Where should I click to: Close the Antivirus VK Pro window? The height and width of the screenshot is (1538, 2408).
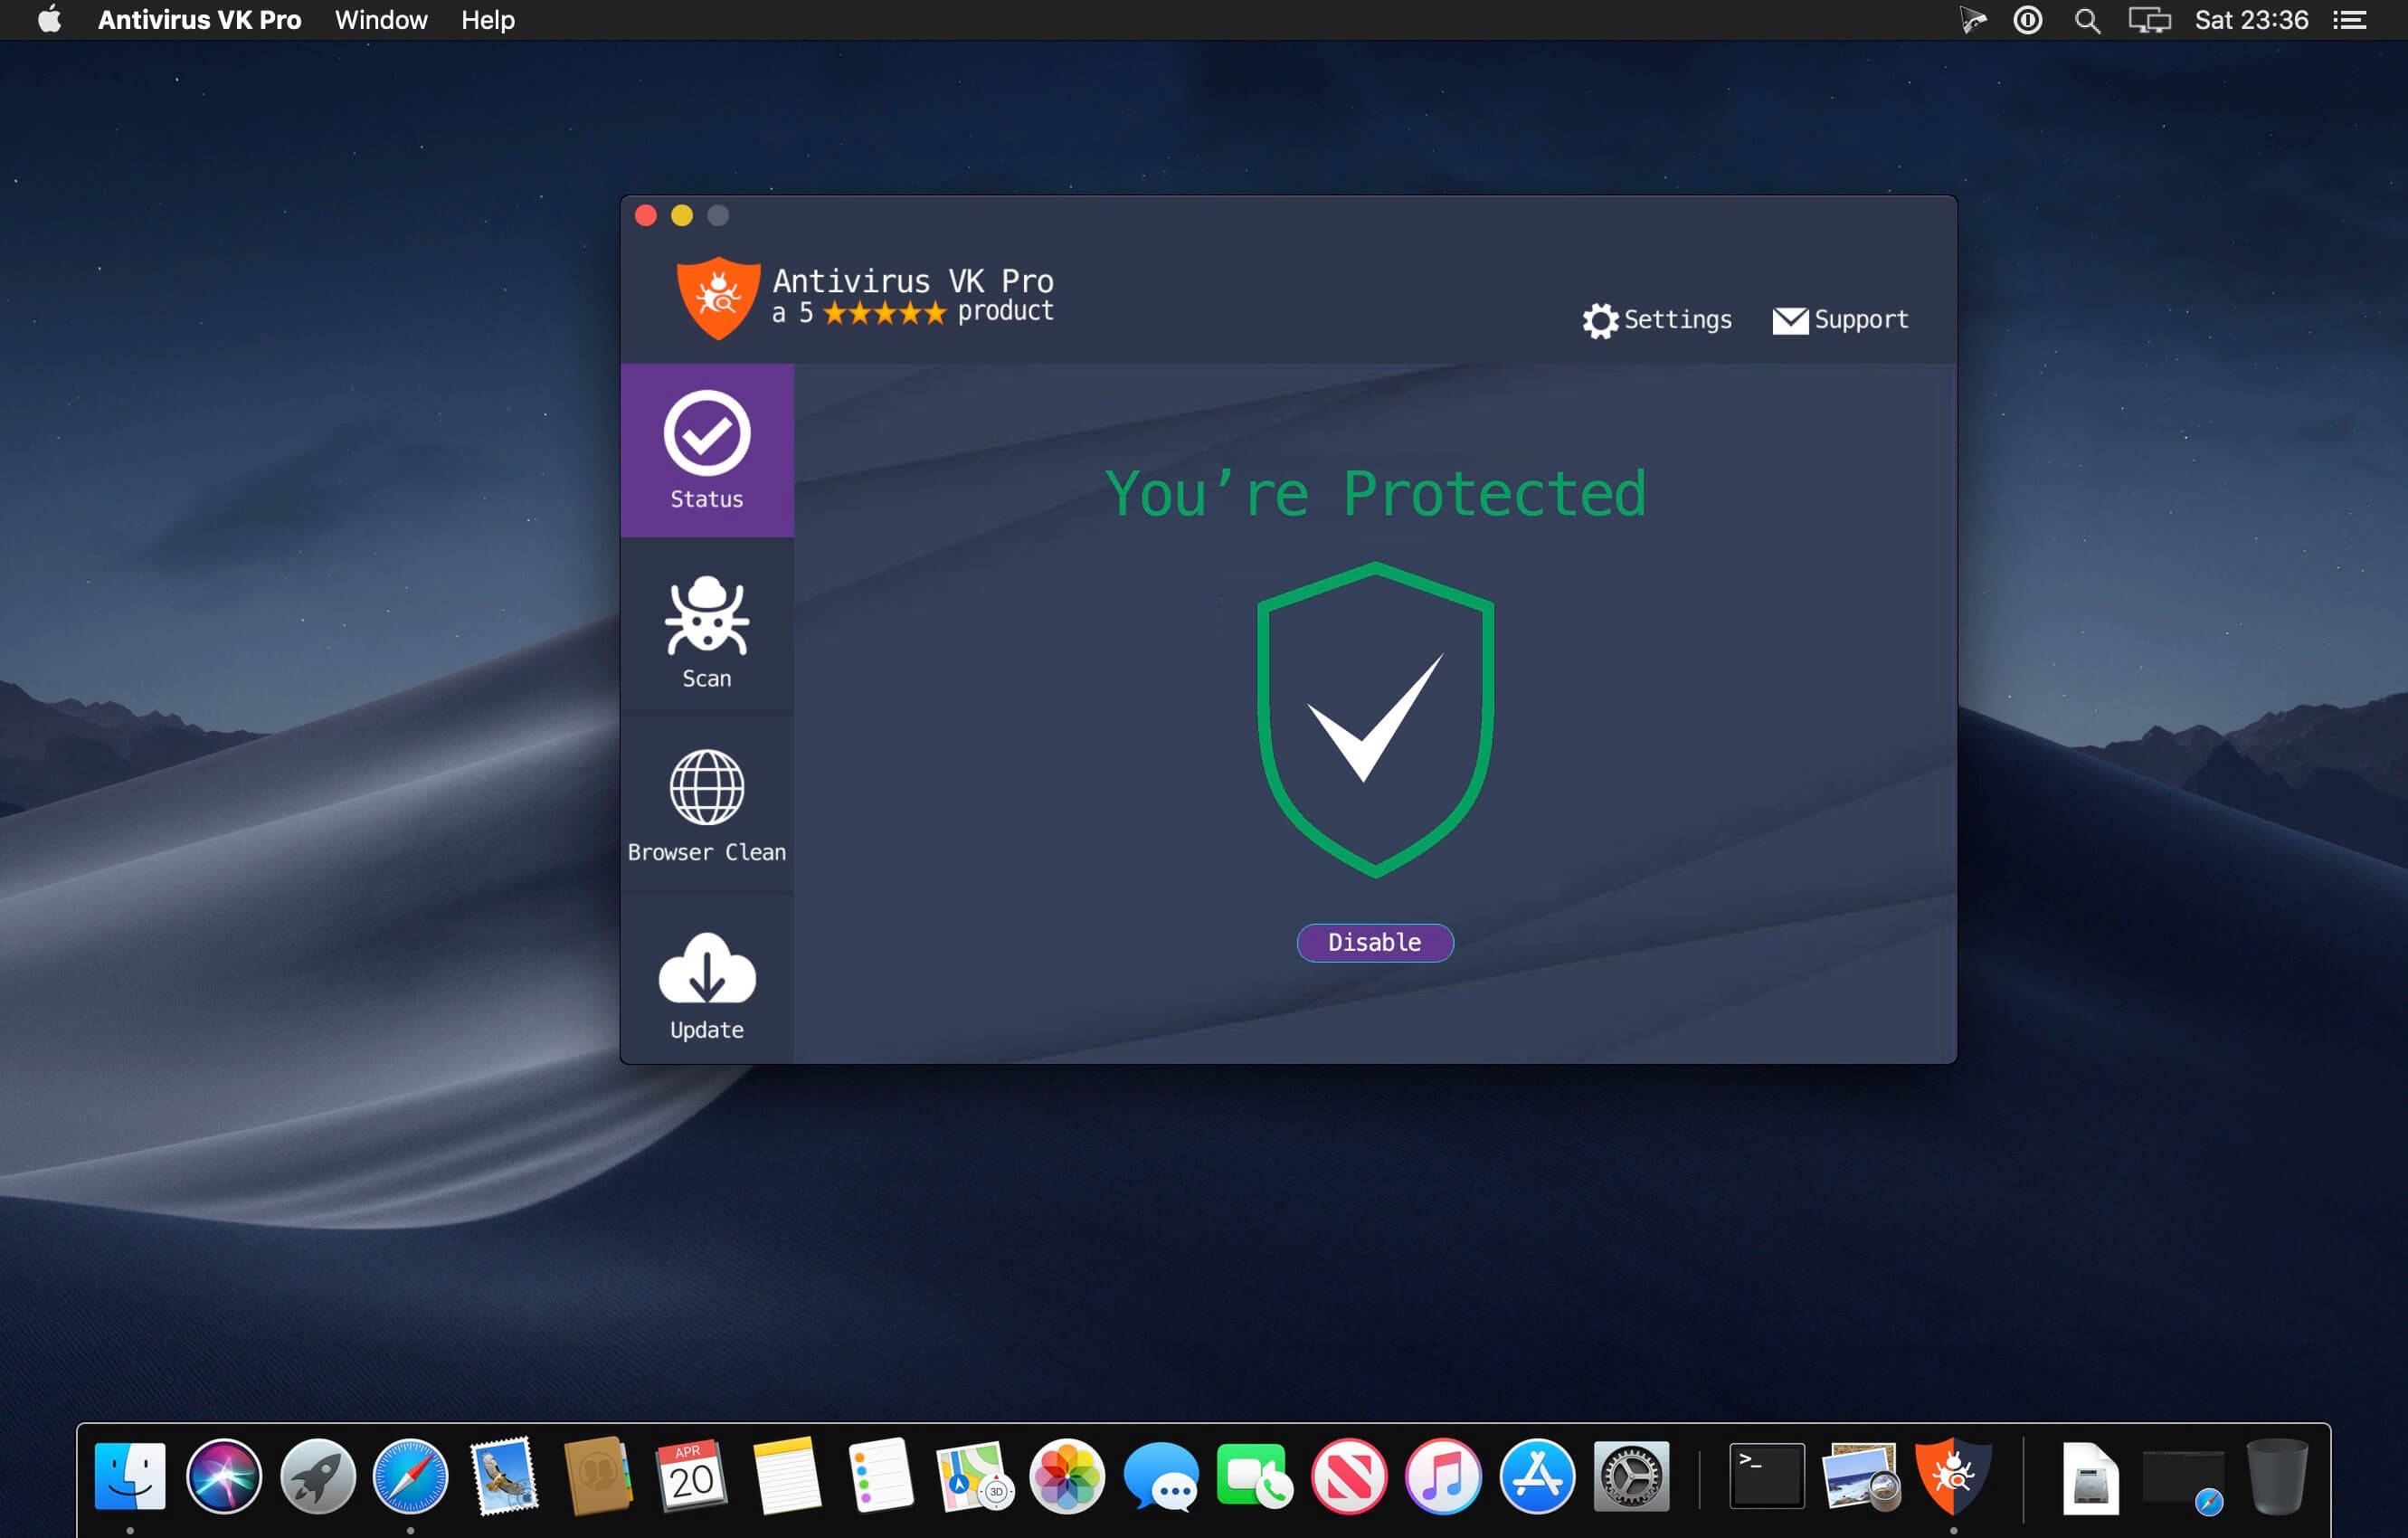click(646, 215)
